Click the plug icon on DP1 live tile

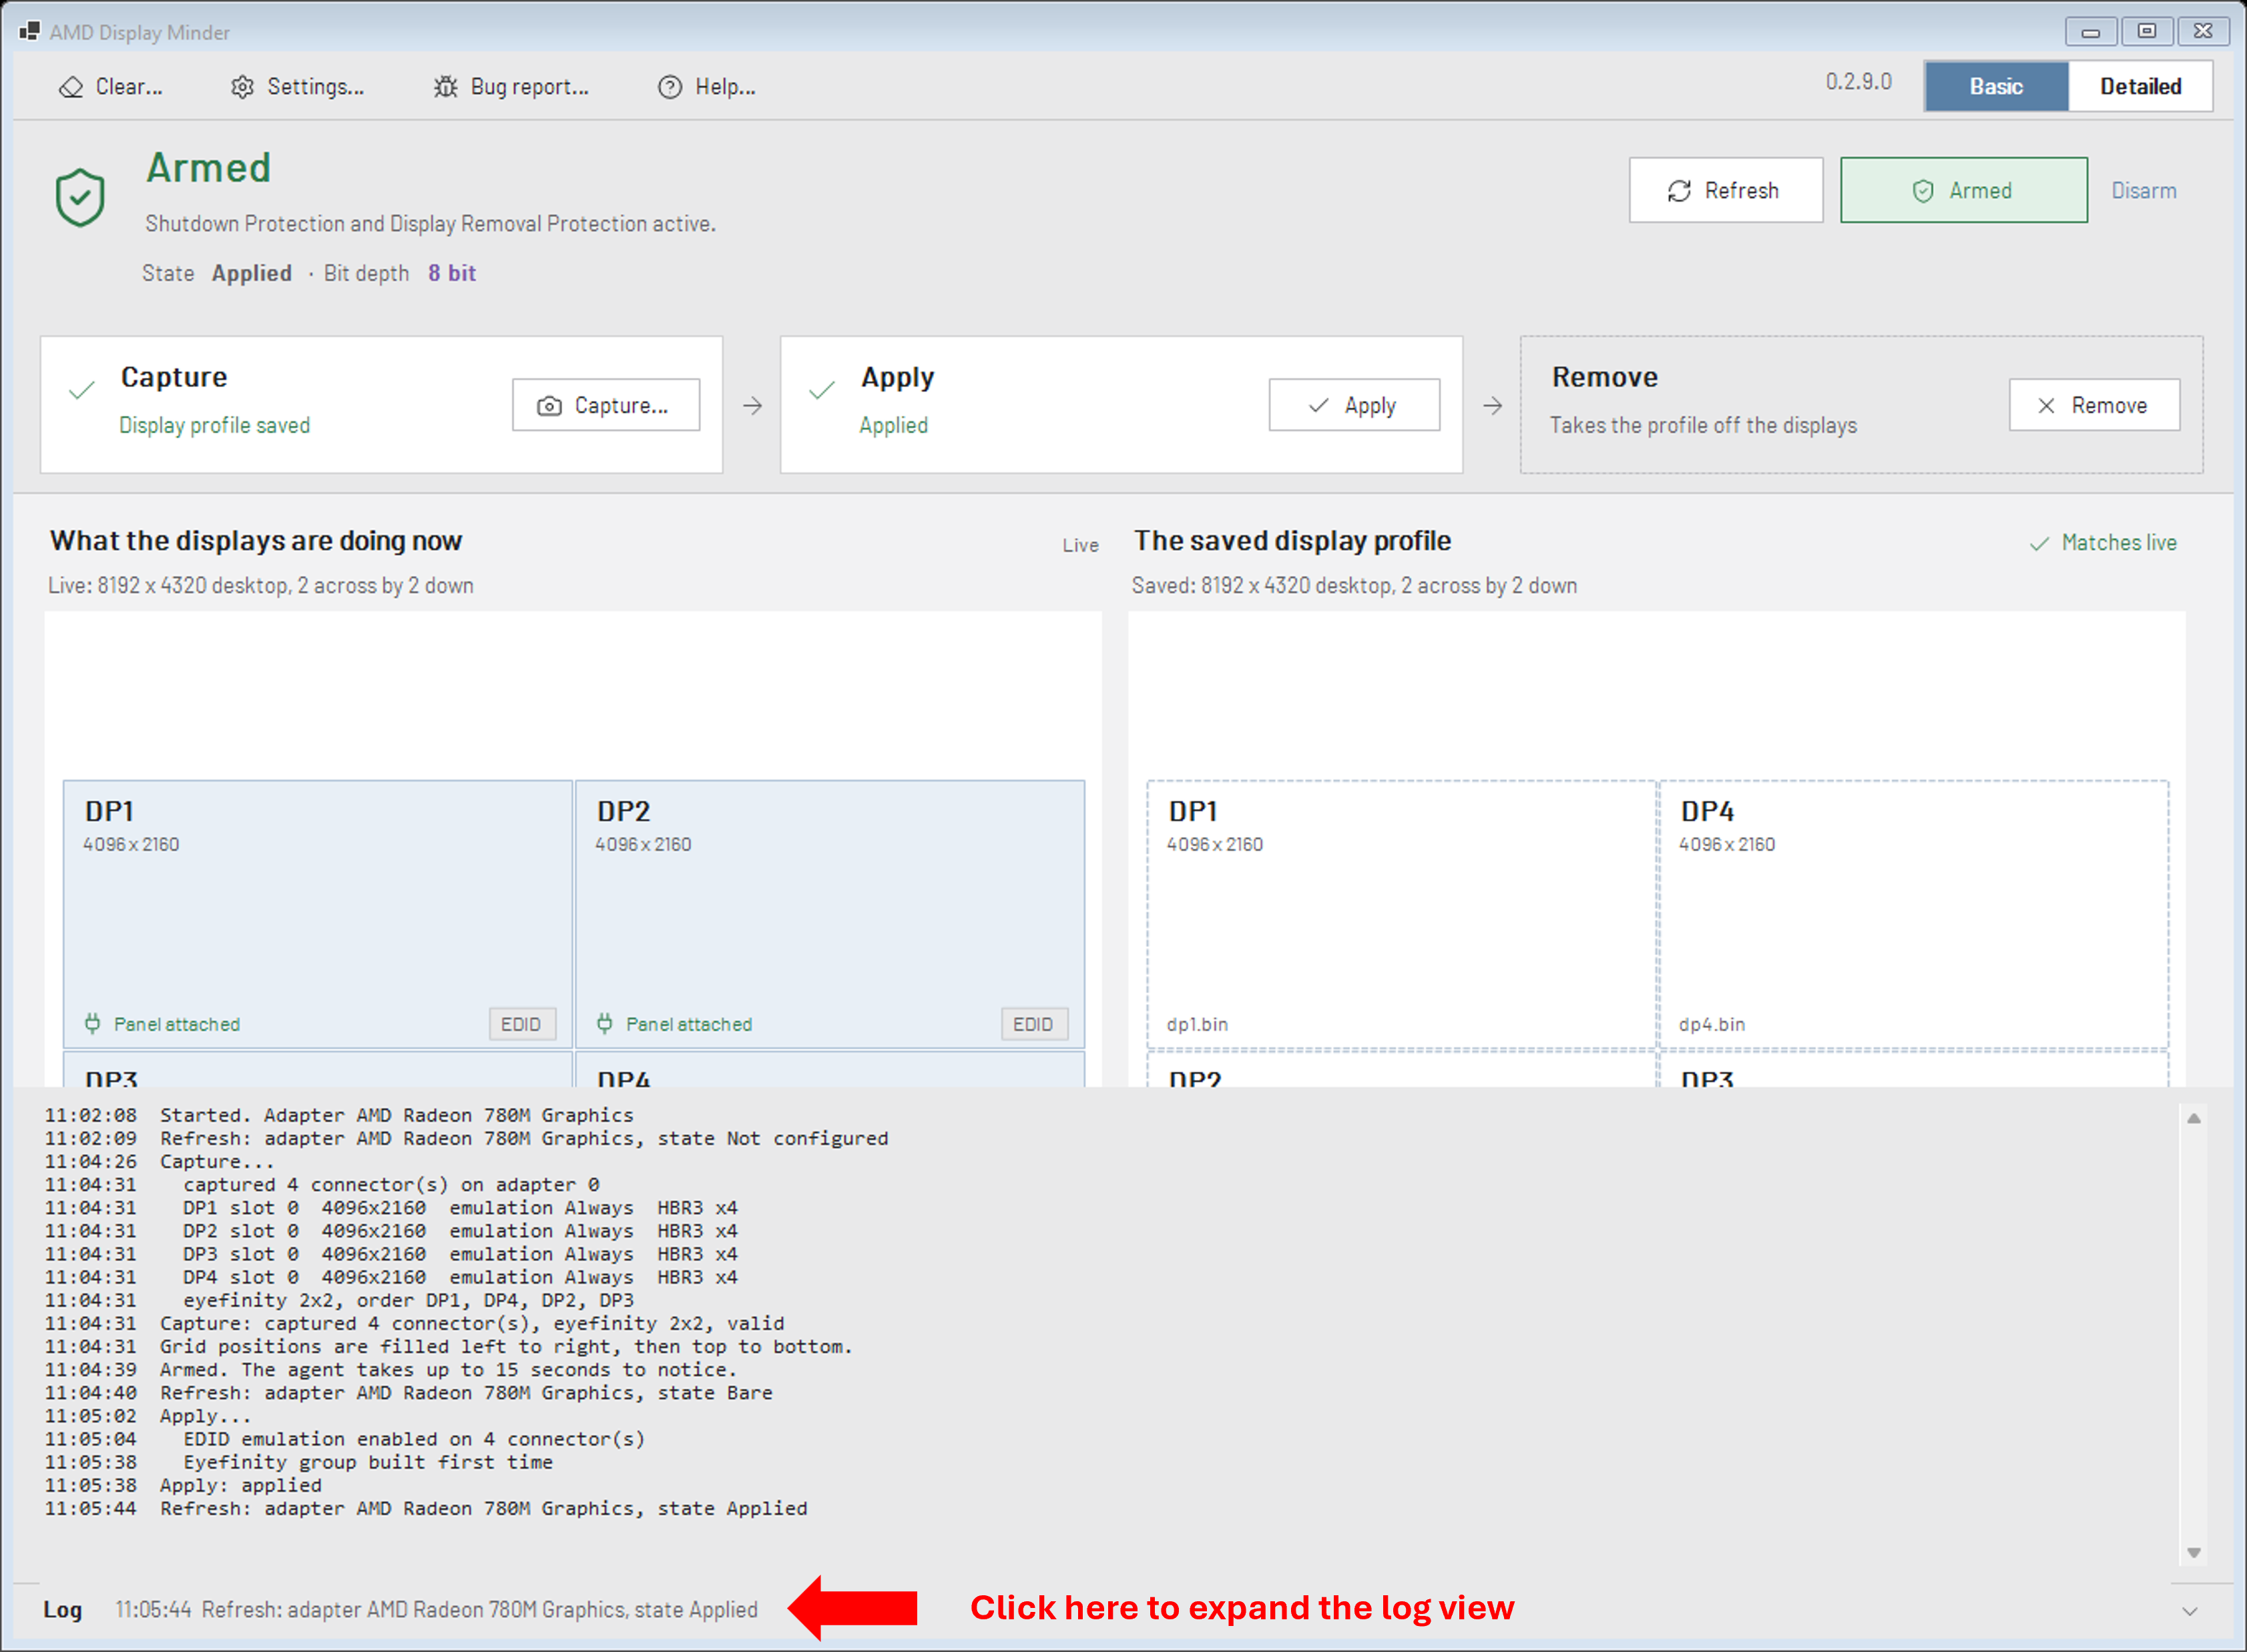[93, 1023]
